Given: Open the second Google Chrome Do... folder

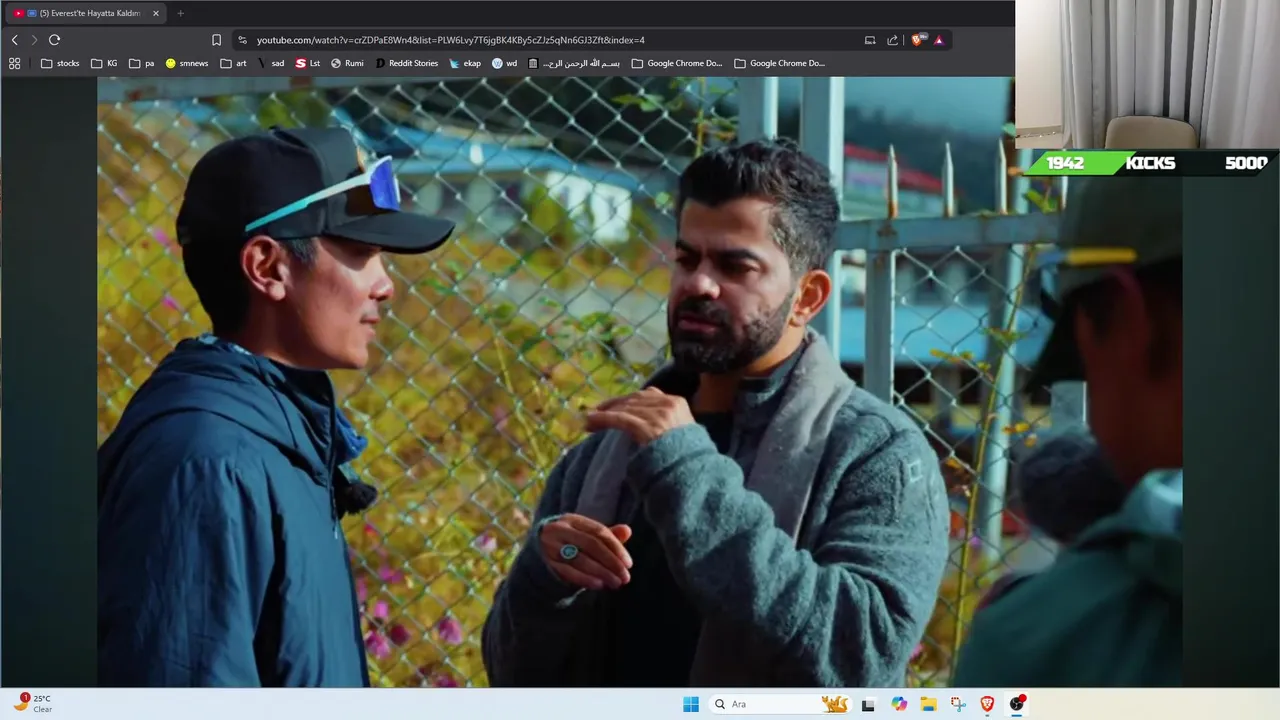Looking at the screenshot, I should [x=780, y=63].
